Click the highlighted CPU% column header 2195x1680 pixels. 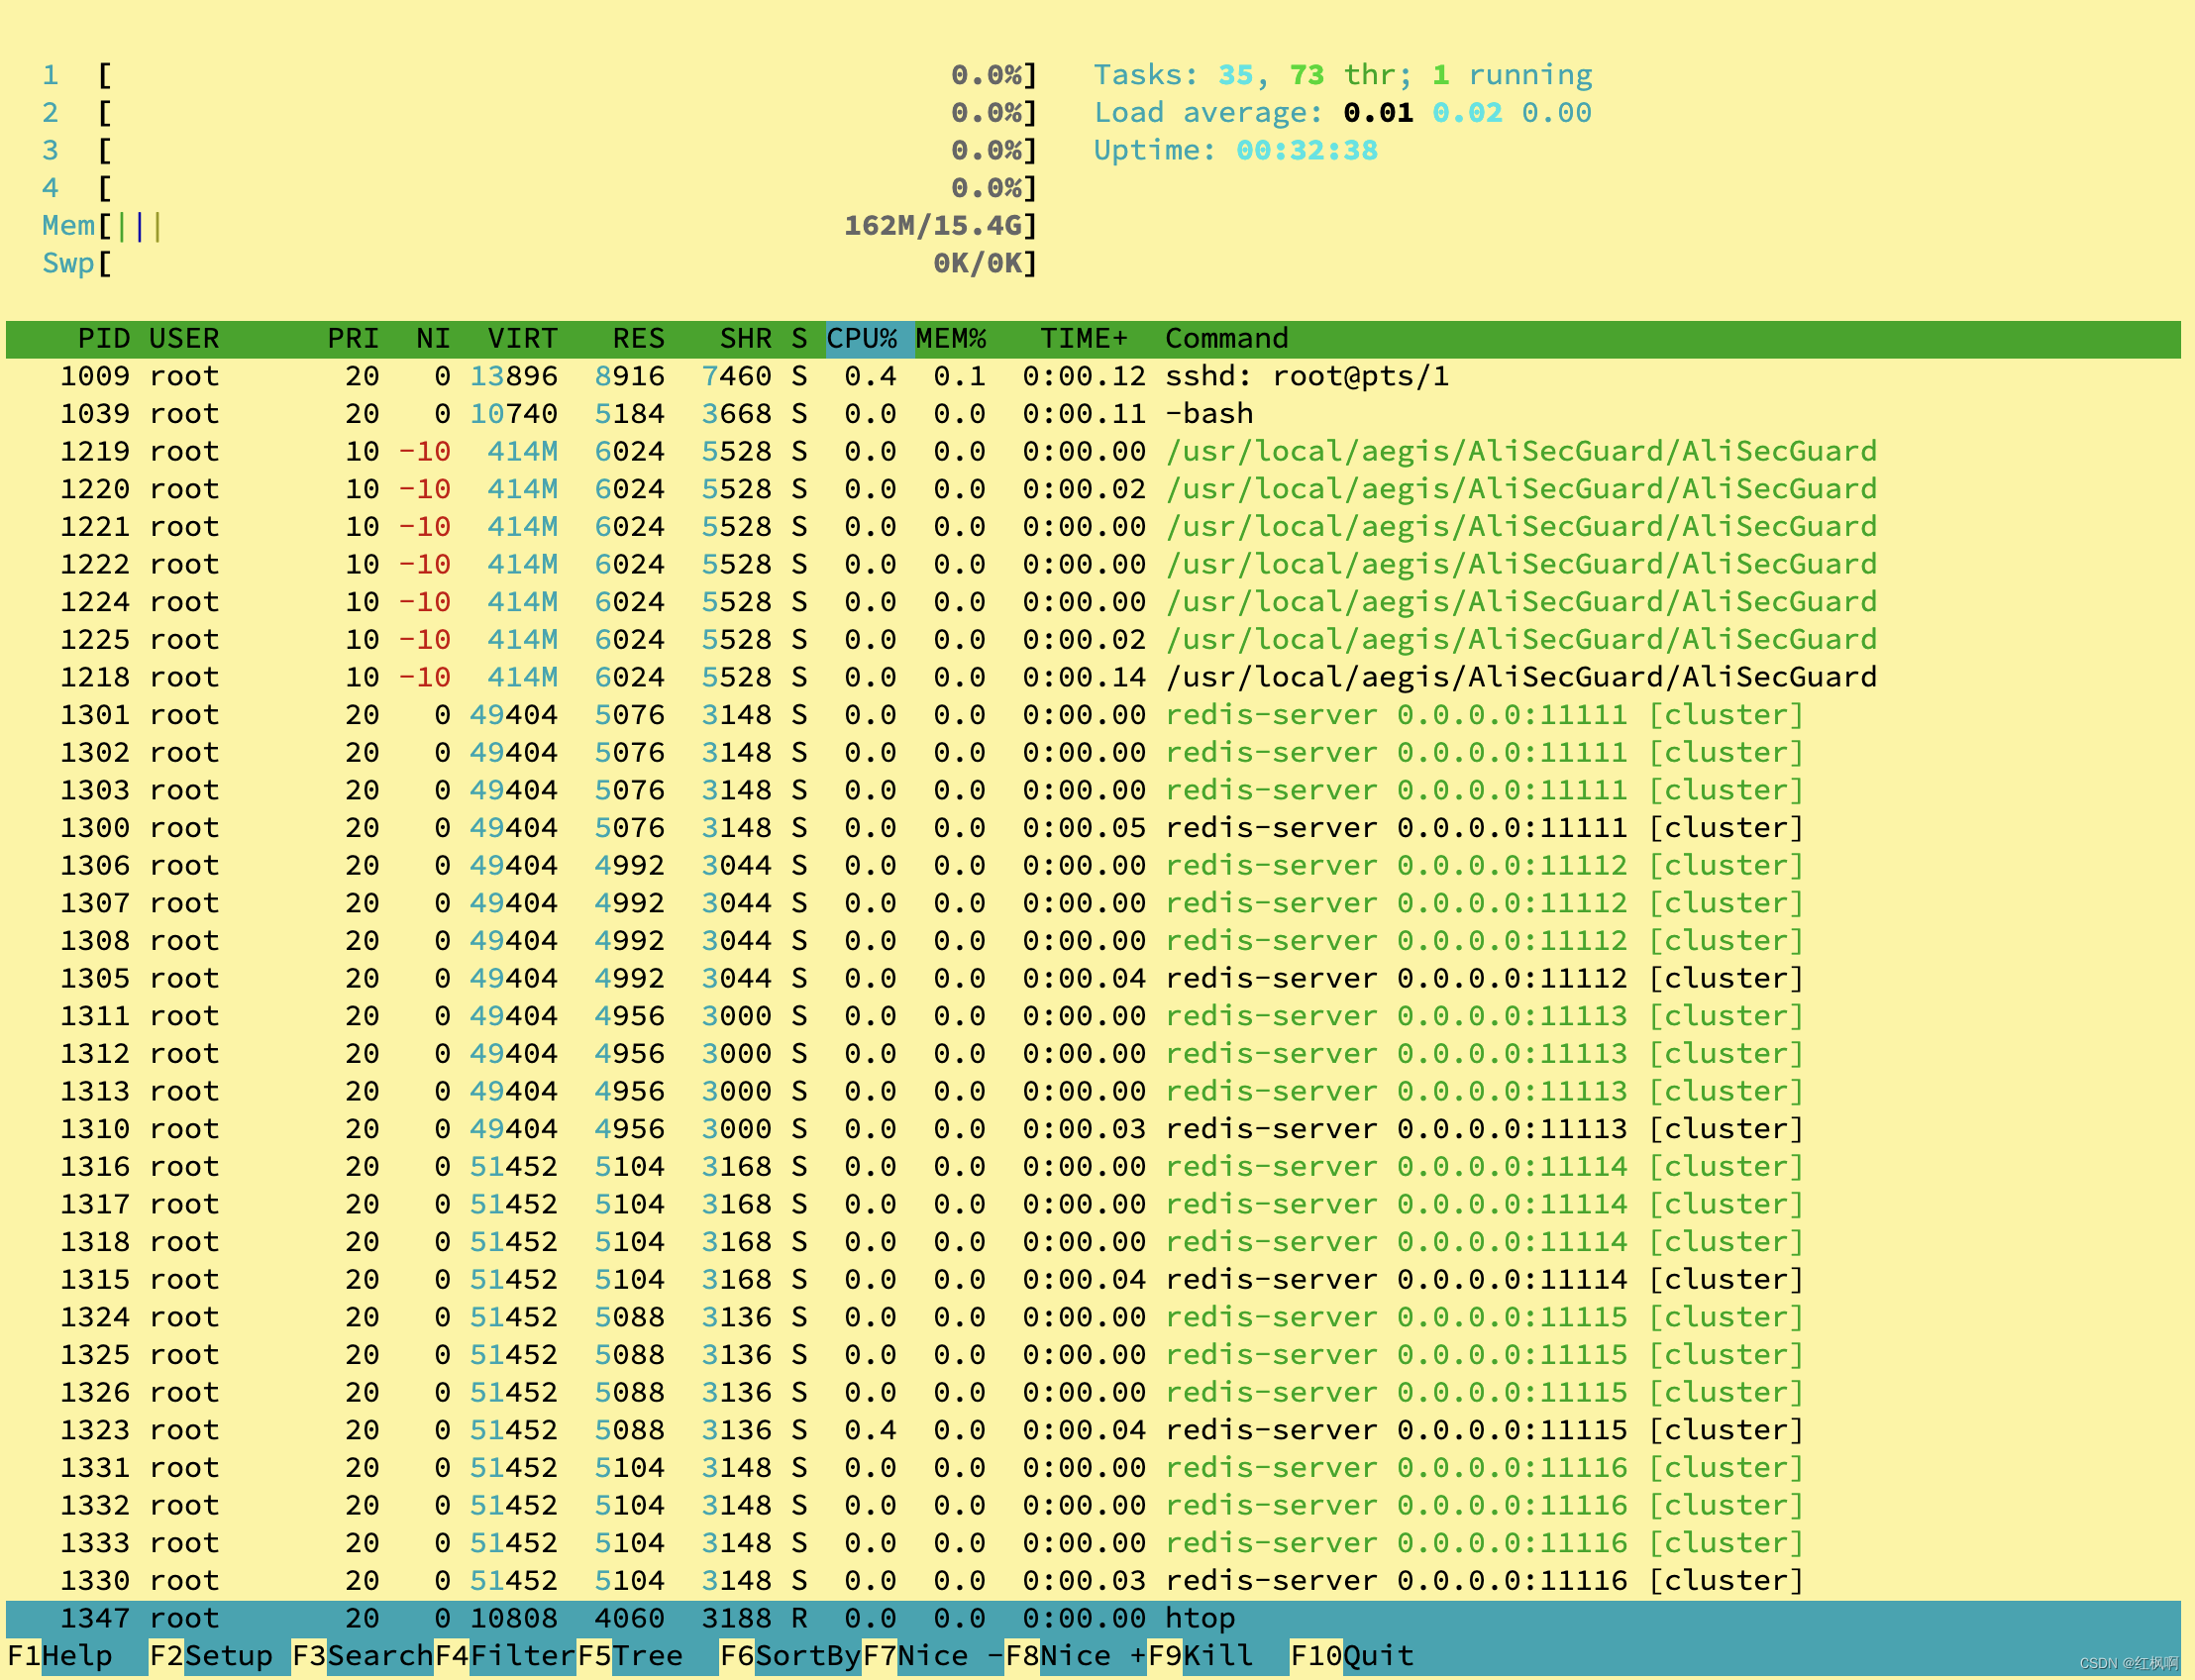869,339
